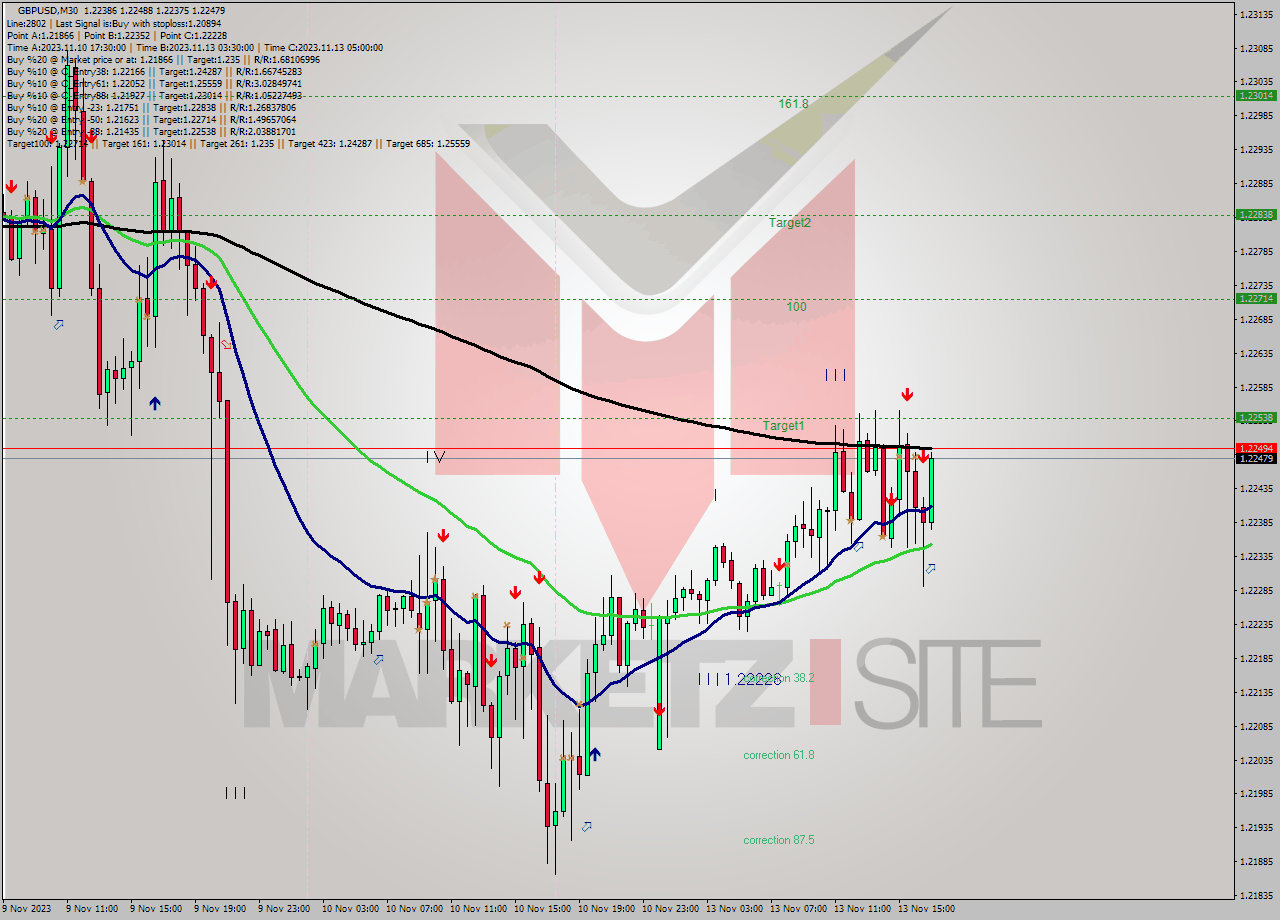
Task: Click the 'I I I 1.22228' wave label
Action: coord(739,678)
